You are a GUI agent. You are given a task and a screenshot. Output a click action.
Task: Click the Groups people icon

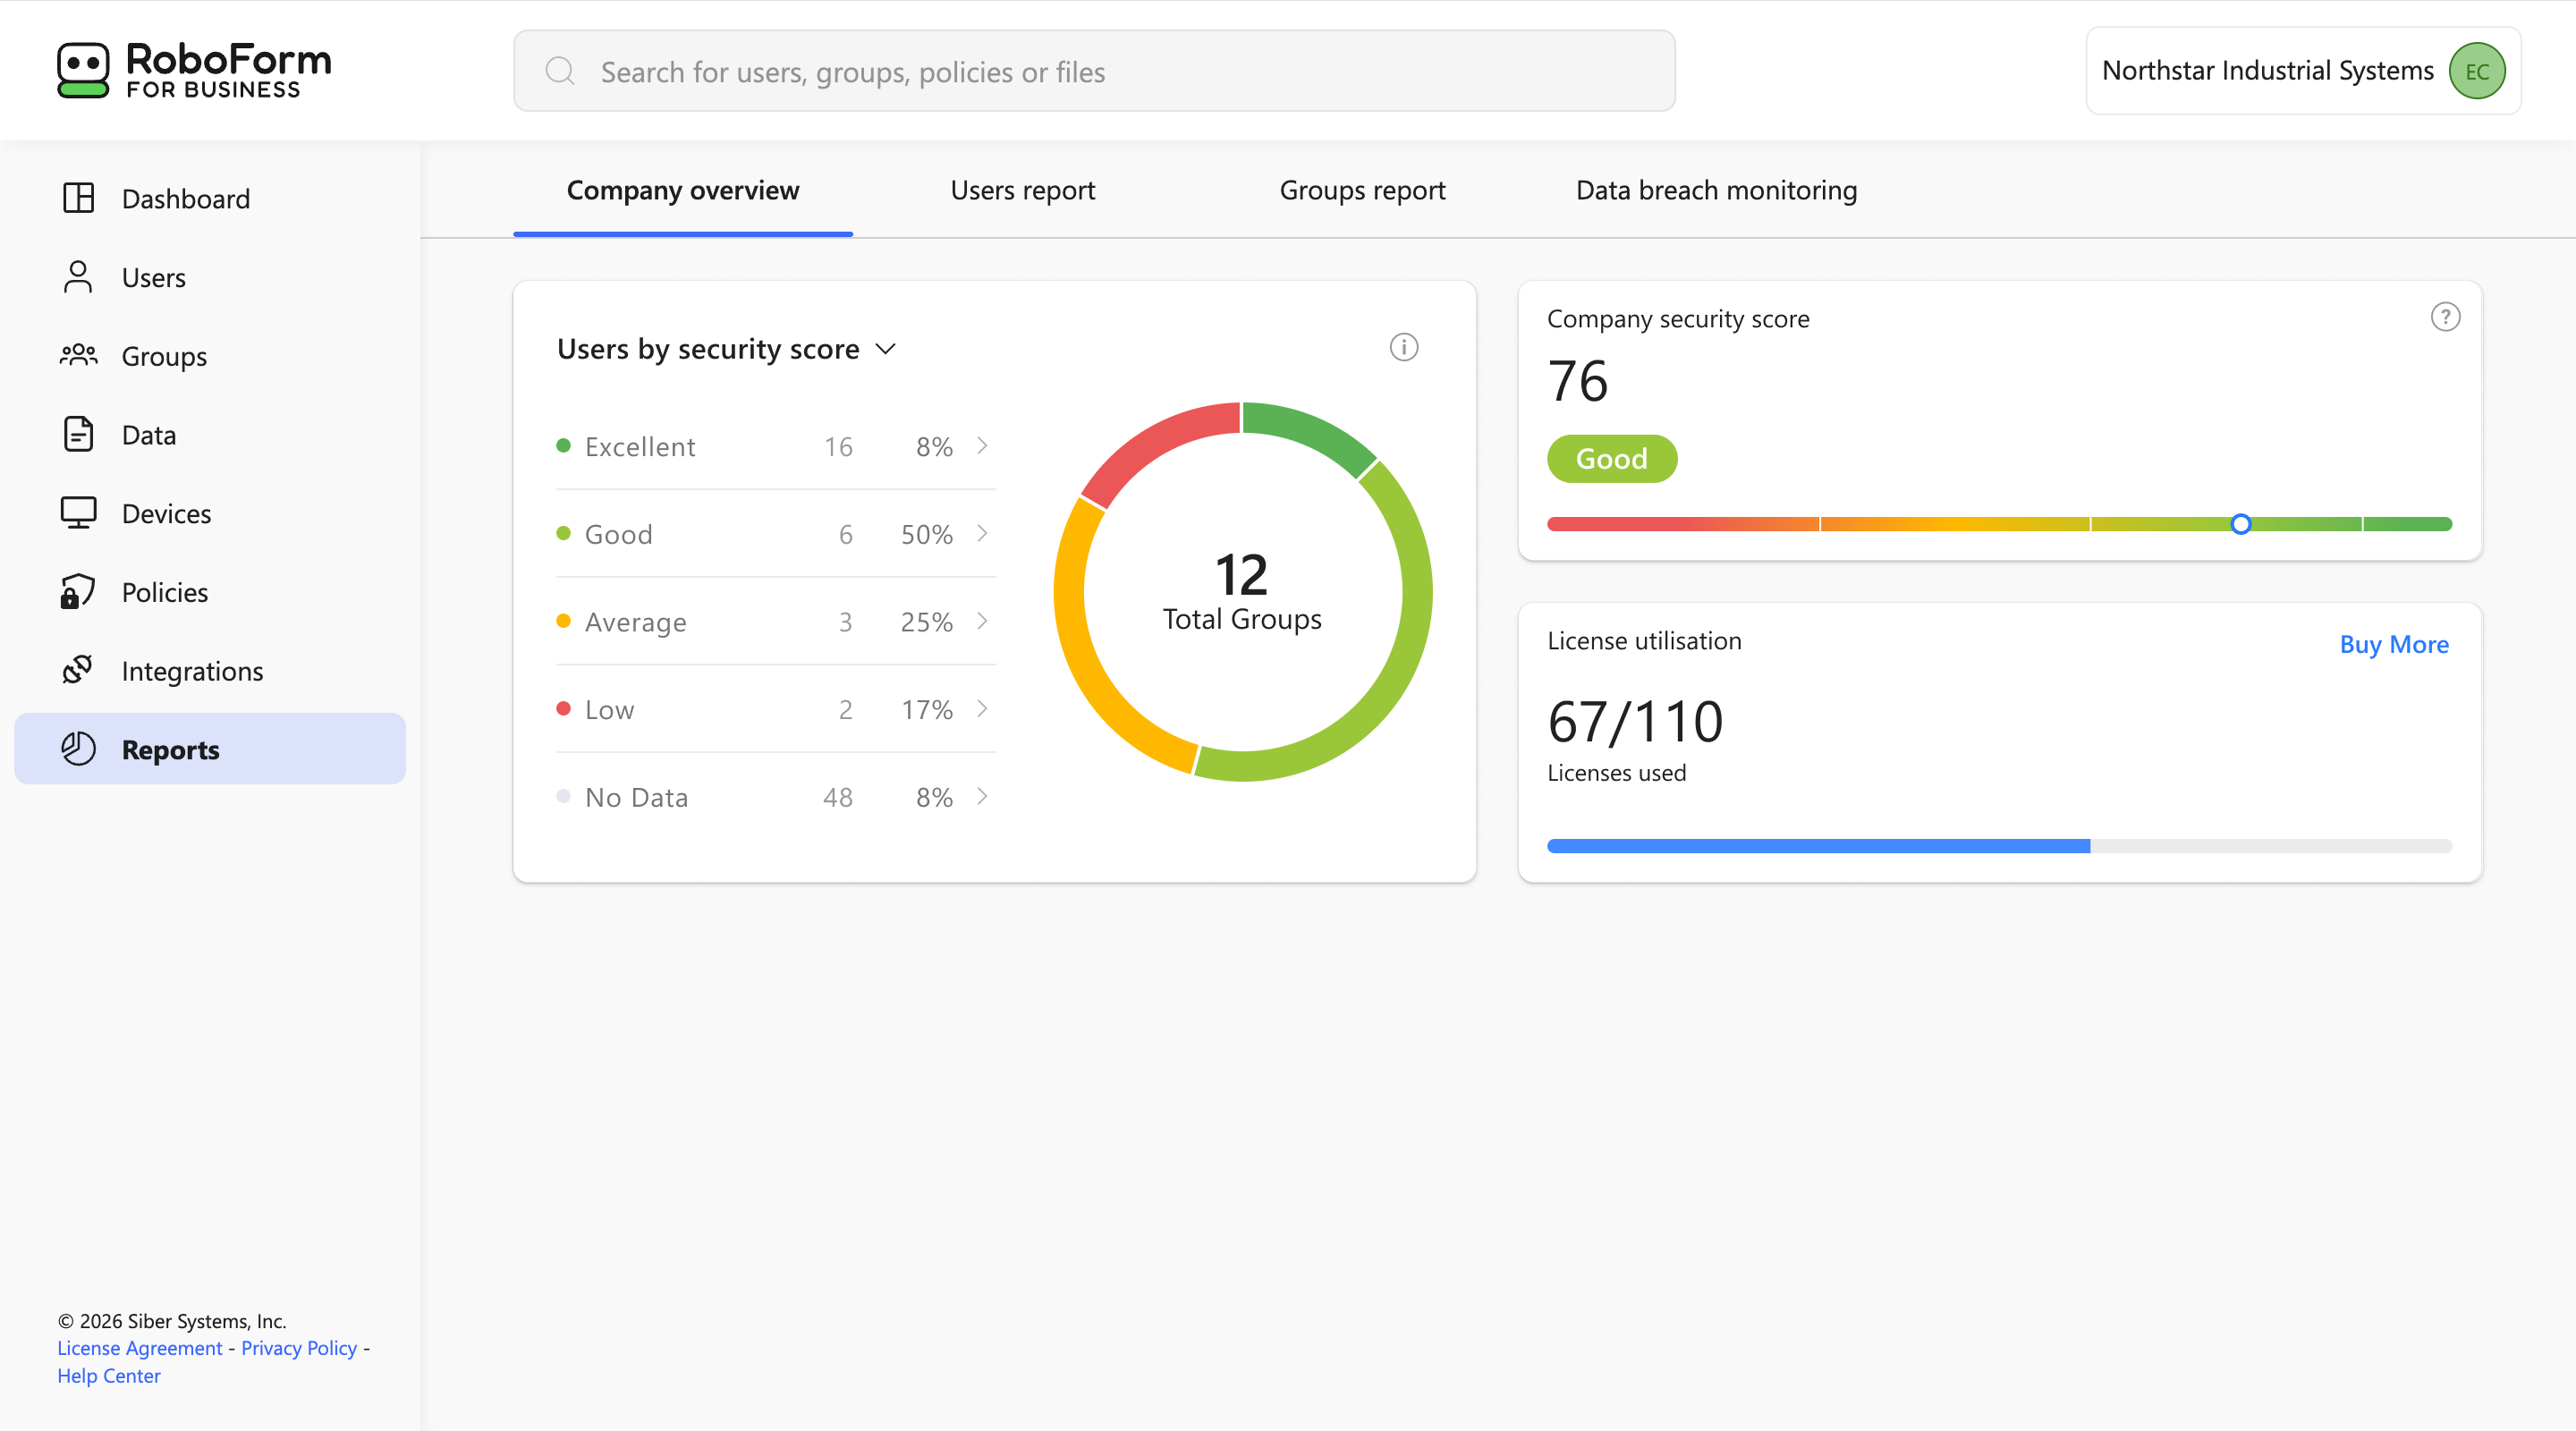(x=78, y=355)
